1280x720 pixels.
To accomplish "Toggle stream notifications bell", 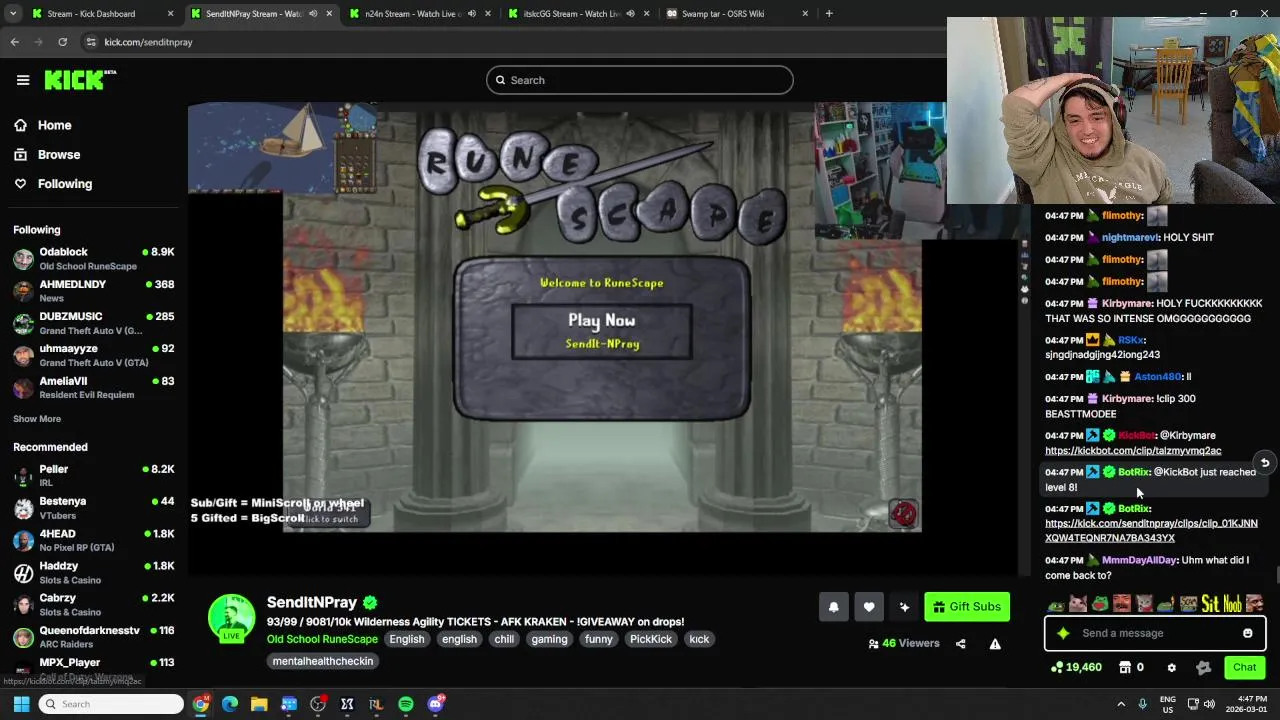I will pyautogui.click(x=833, y=607).
